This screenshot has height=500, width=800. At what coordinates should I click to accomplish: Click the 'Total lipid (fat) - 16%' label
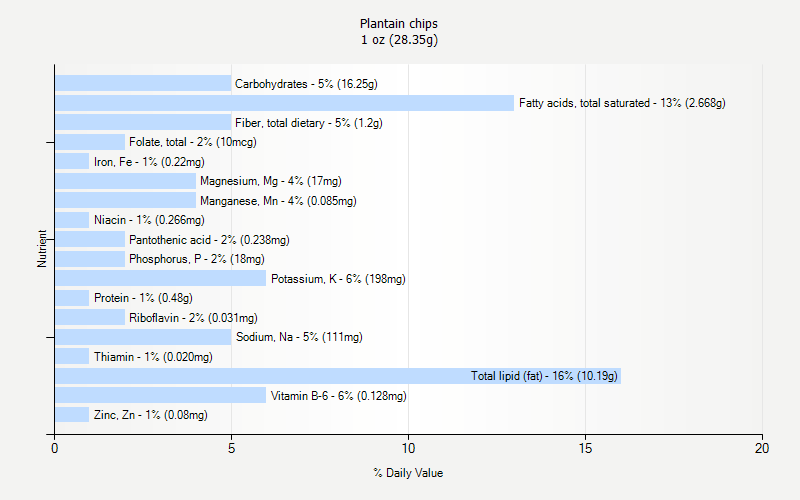[x=544, y=376]
